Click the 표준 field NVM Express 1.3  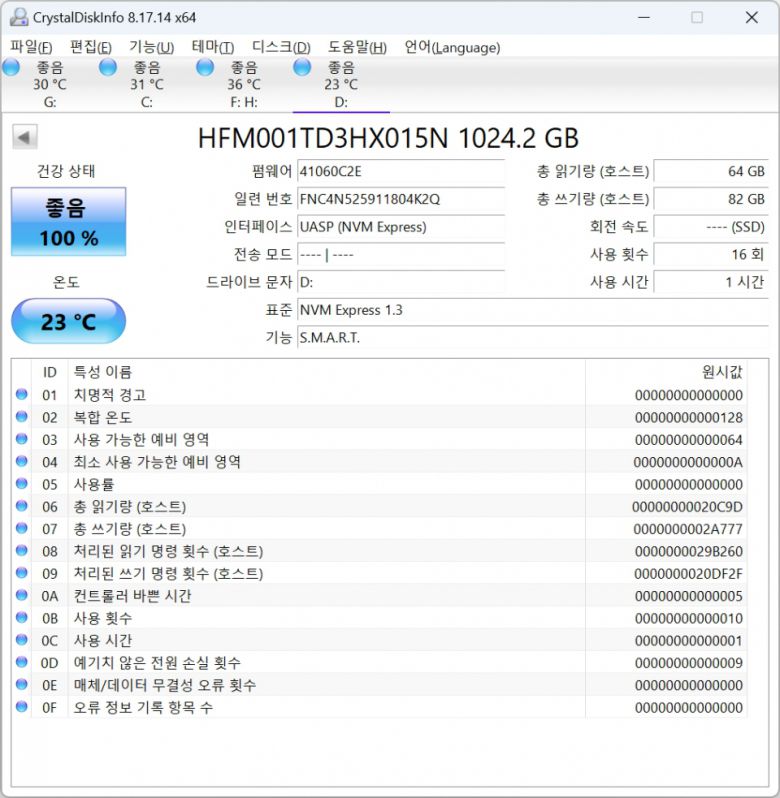pos(533,309)
